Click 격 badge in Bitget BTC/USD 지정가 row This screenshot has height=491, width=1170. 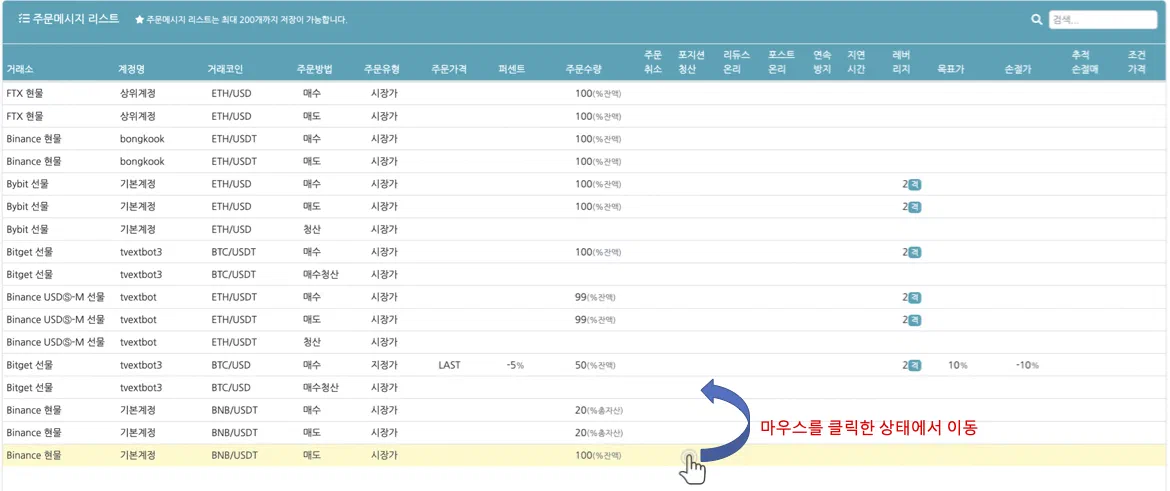pyautogui.click(x=915, y=366)
